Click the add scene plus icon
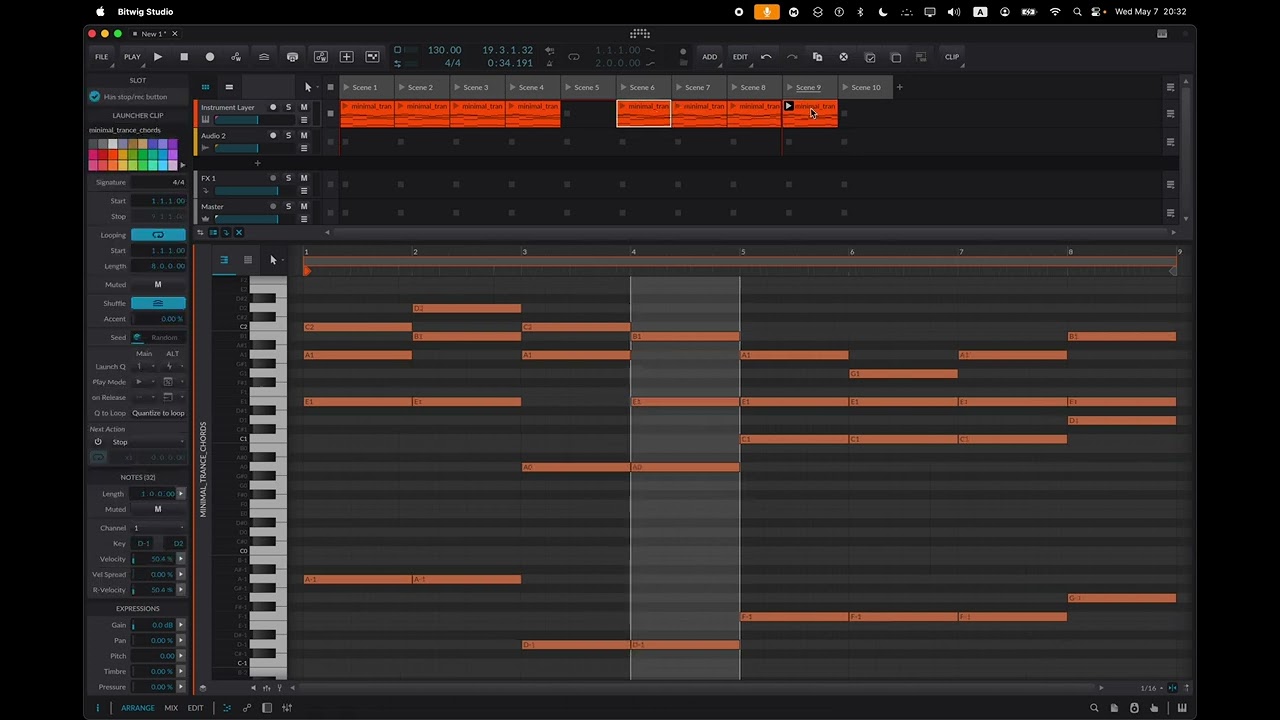This screenshot has height=720, width=1280. [x=899, y=87]
